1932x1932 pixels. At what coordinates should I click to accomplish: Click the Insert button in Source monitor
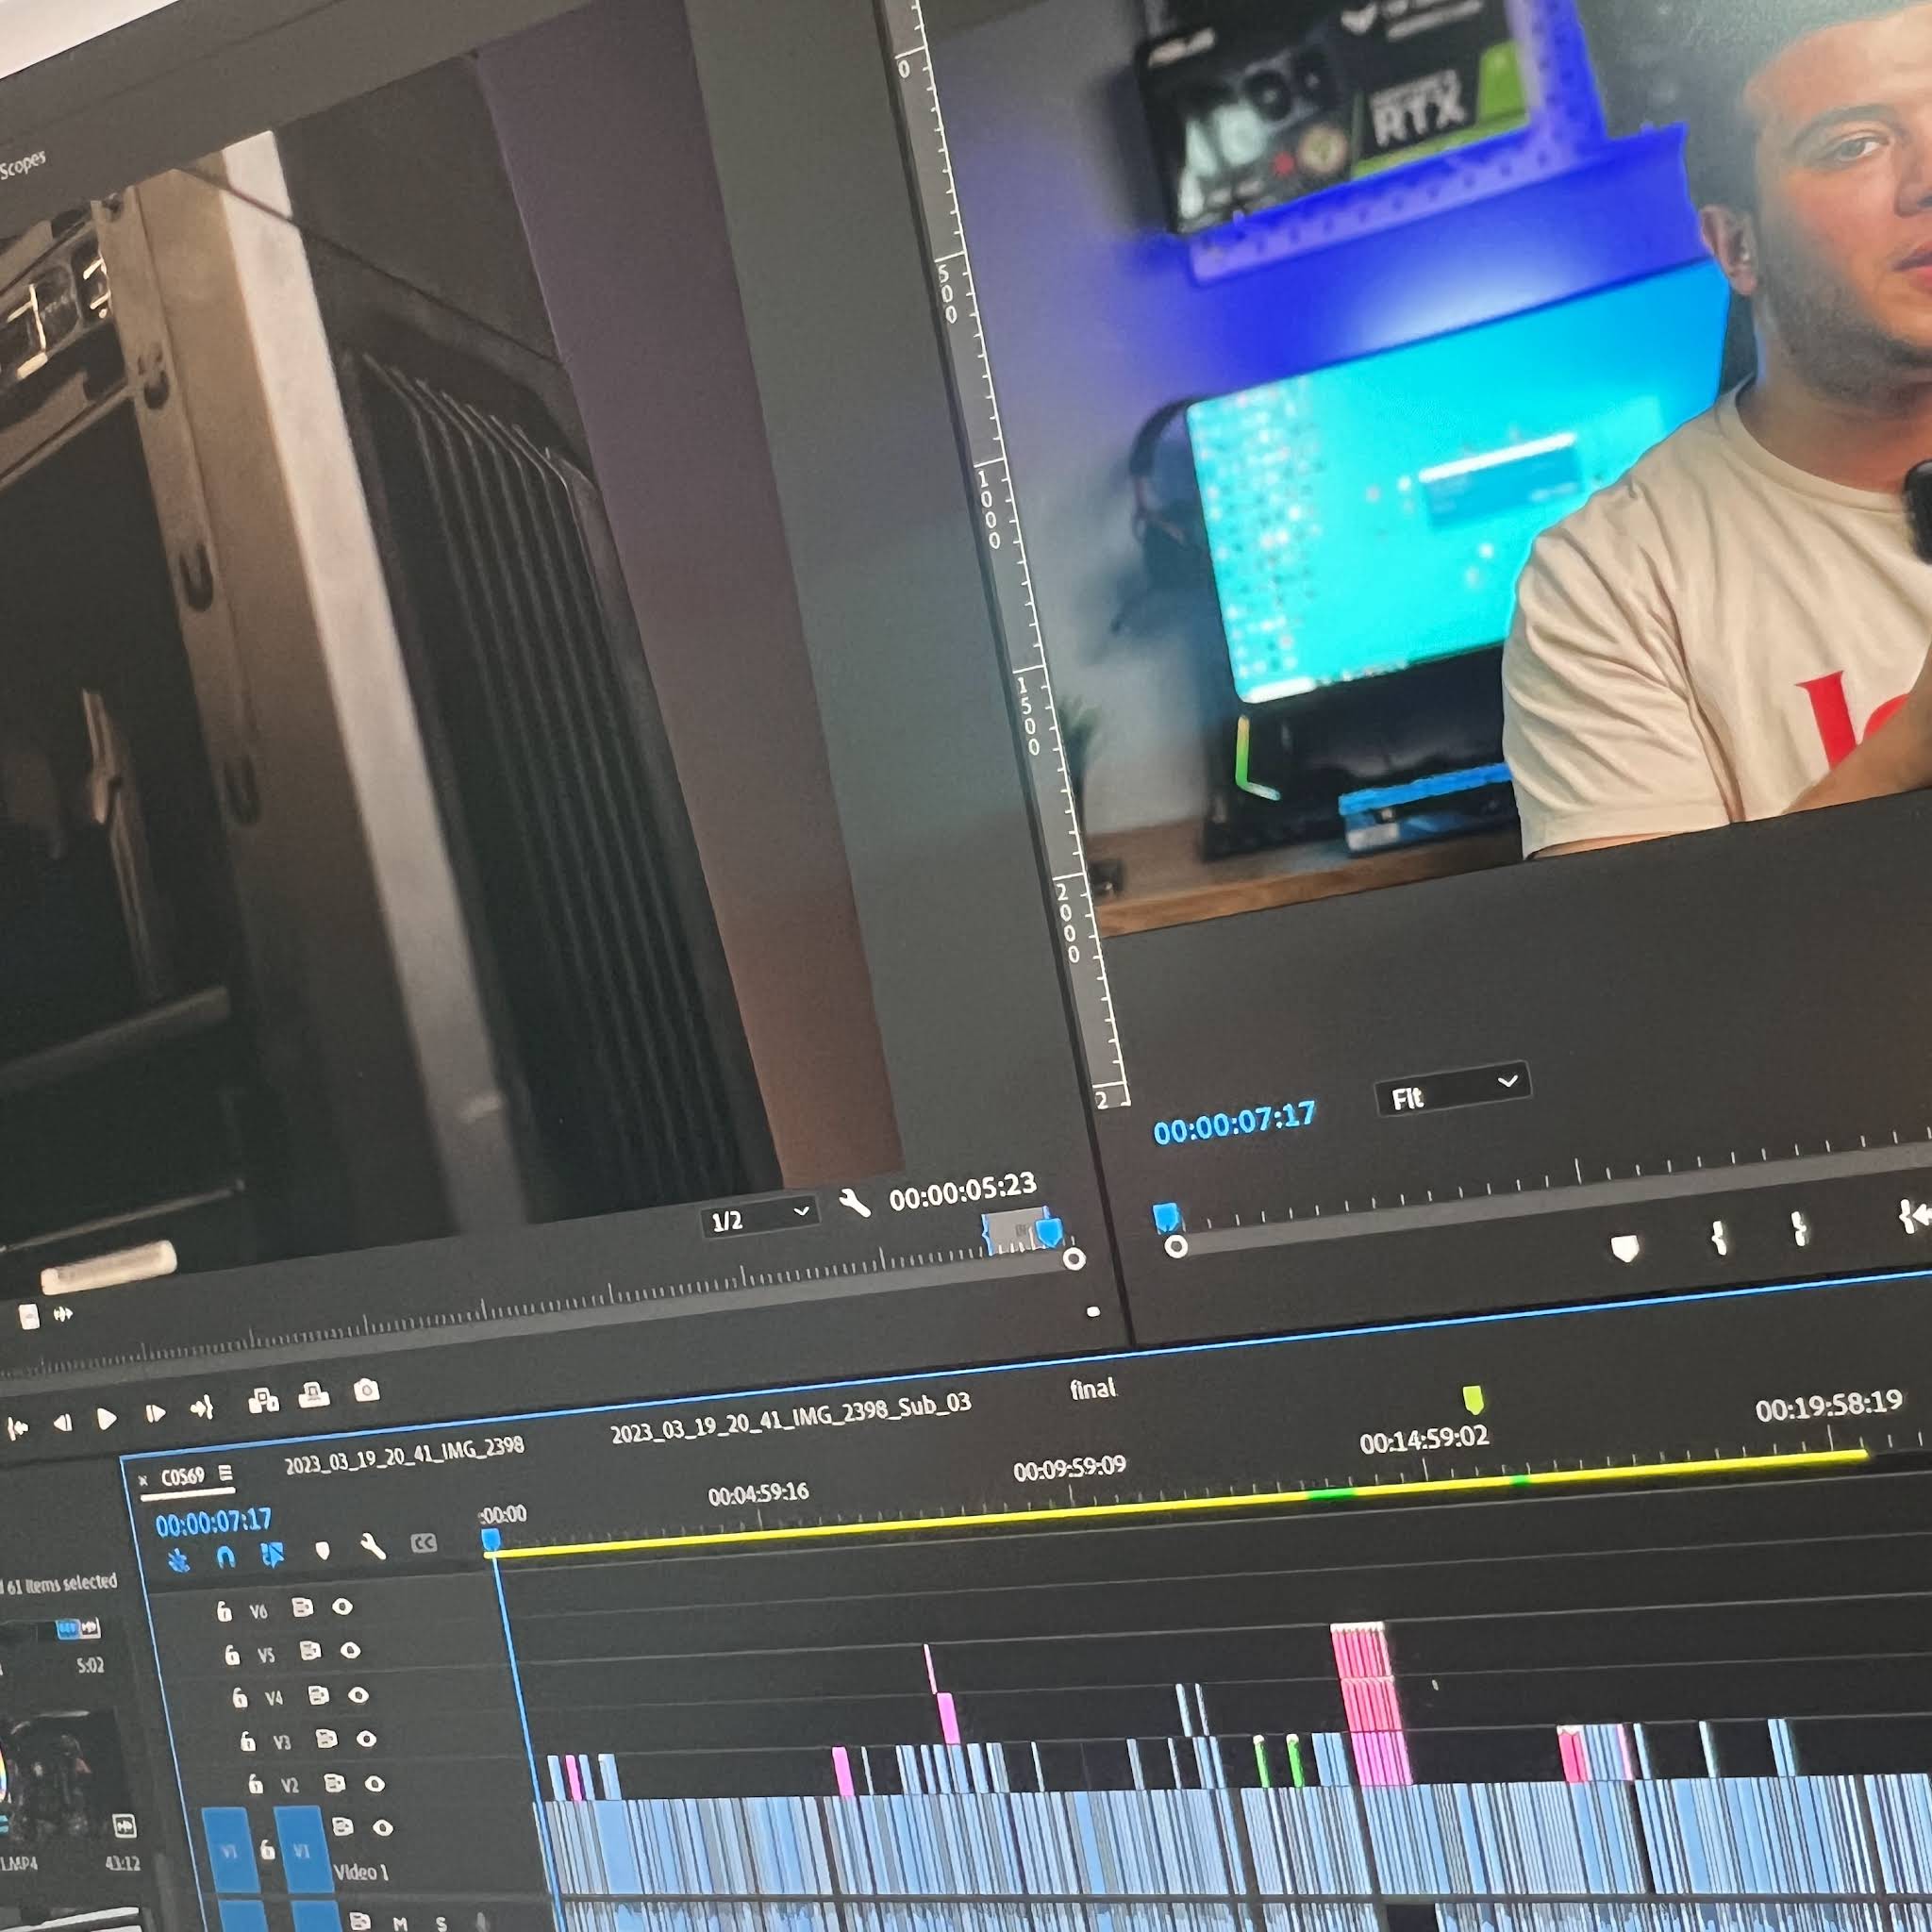click(x=263, y=1401)
